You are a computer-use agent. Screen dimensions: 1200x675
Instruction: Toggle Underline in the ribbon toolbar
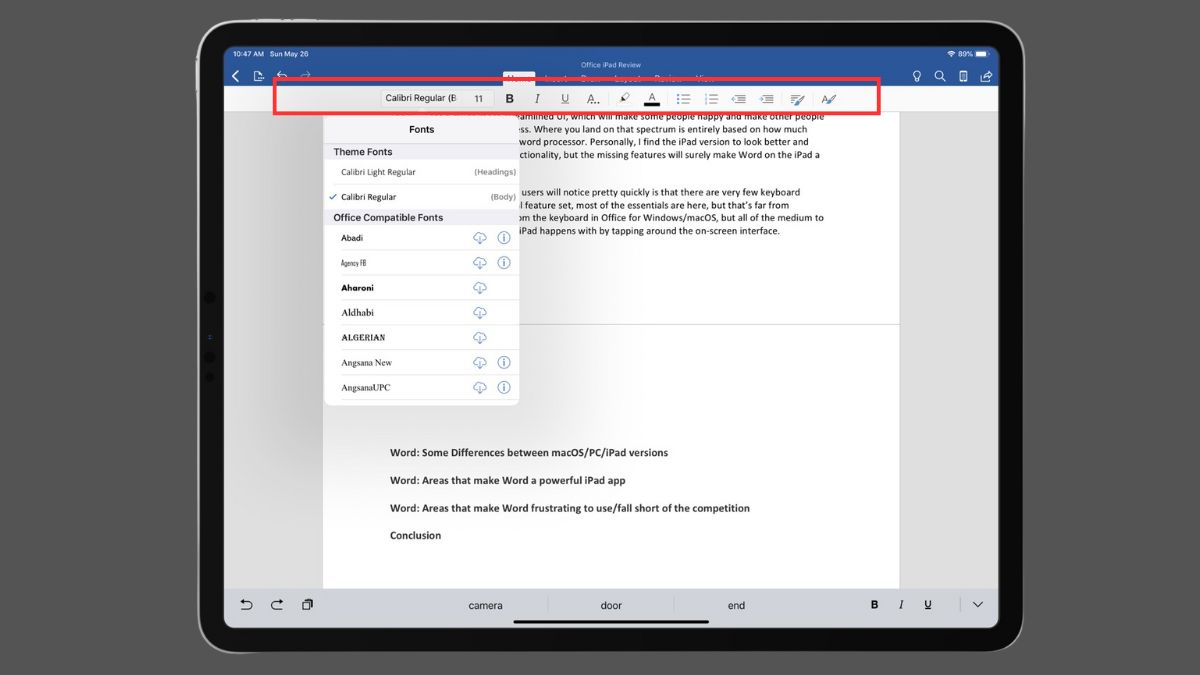pos(565,99)
